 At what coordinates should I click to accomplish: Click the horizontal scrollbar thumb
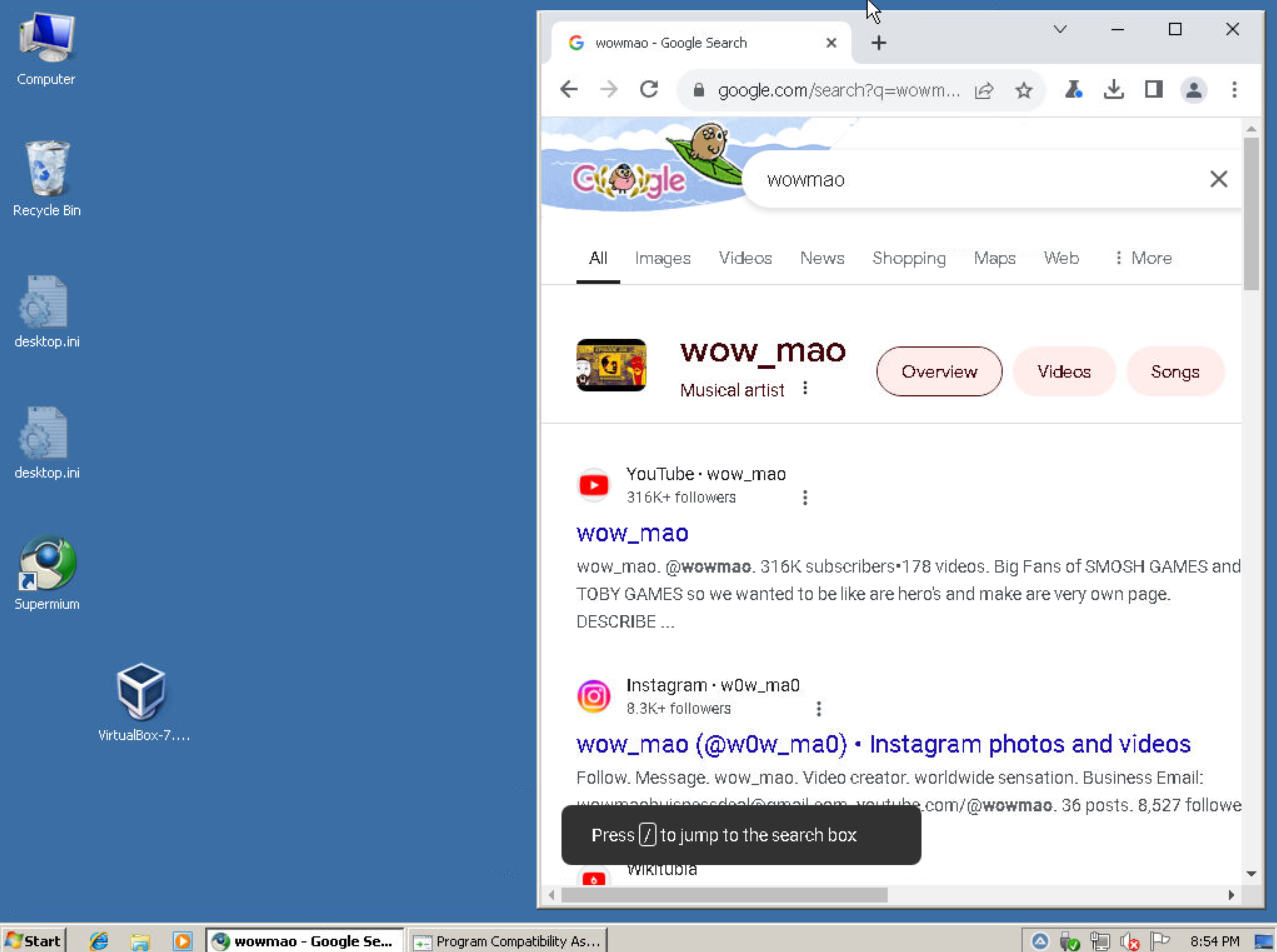[724, 894]
